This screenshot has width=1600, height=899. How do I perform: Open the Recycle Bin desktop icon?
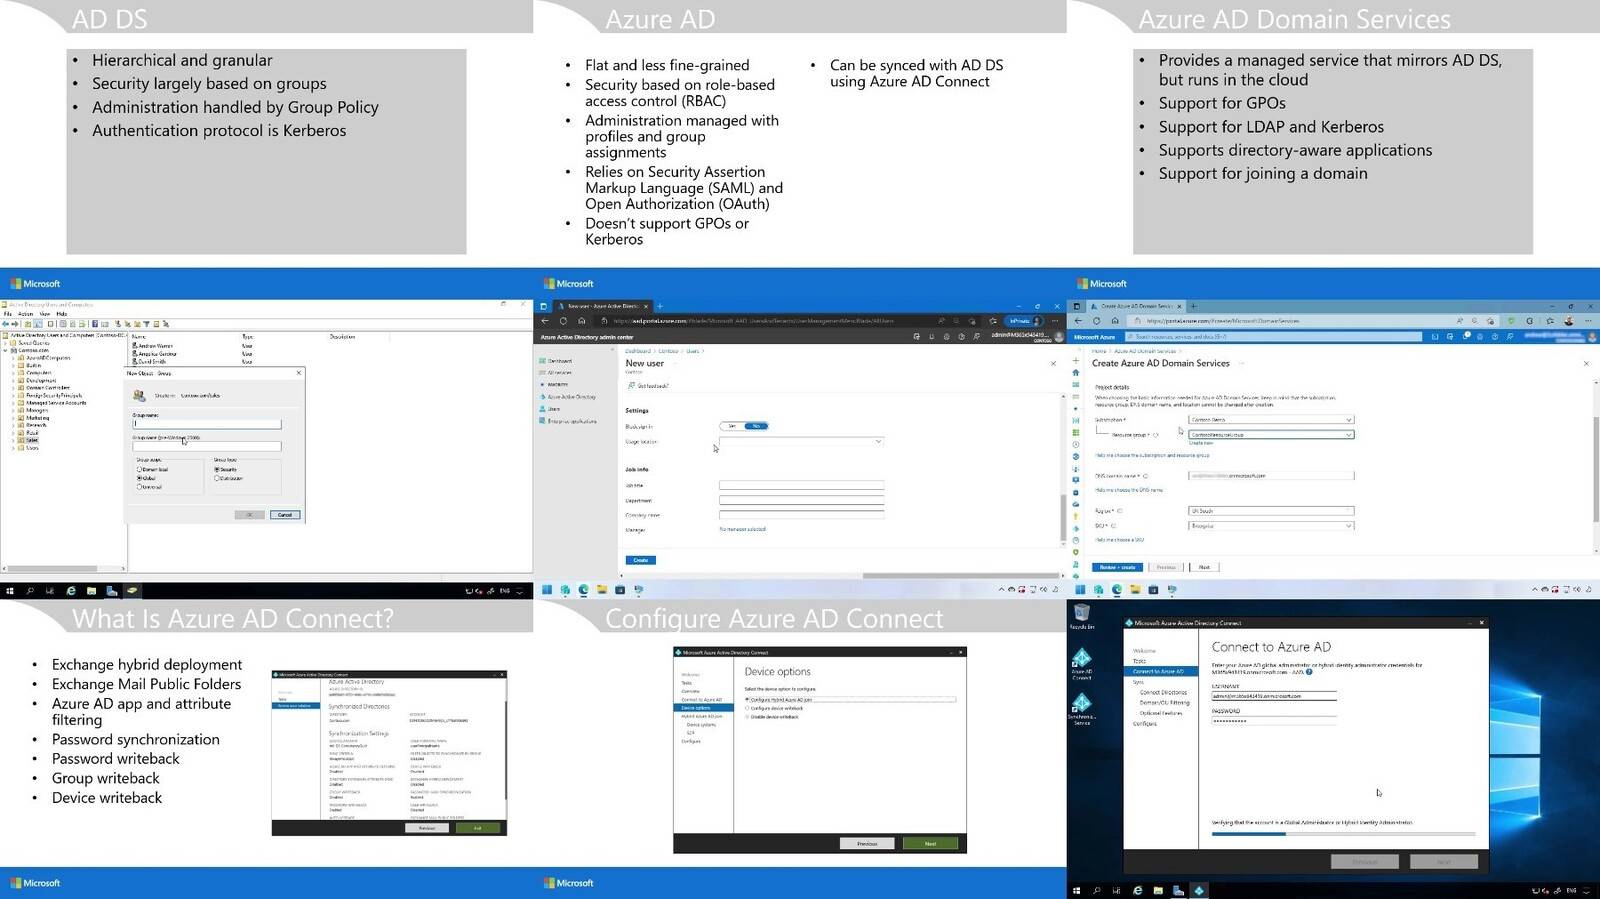pyautogui.click(x=1081, y=616)
